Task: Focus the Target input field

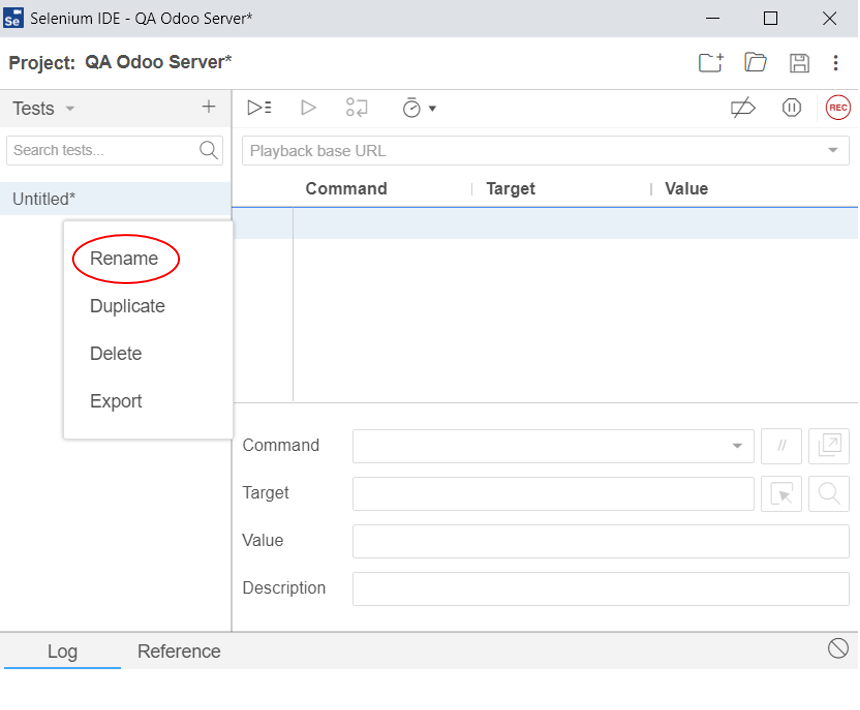Action: (x=553, y=494)
